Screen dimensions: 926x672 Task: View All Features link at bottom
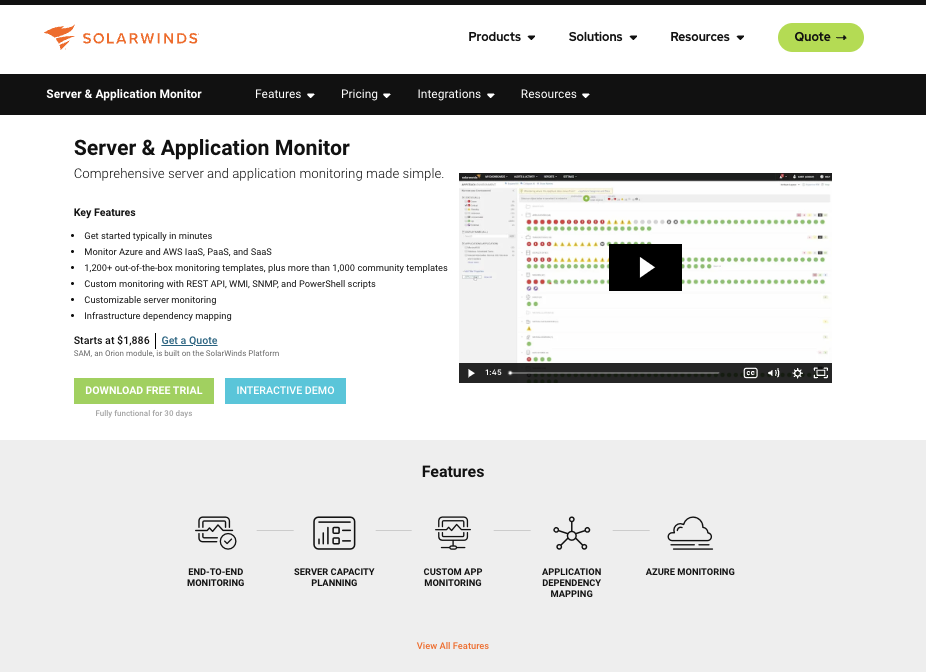452,646
